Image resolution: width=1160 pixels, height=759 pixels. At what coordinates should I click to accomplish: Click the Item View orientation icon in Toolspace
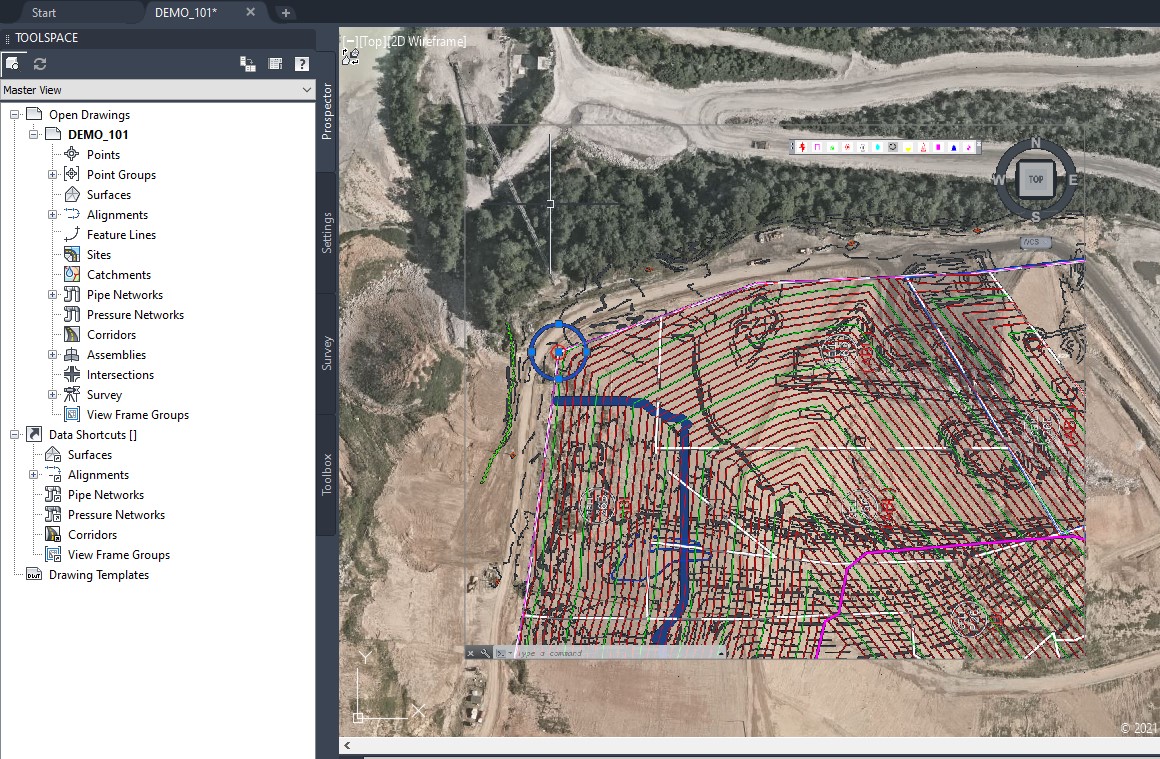pyautogui.click(x=247, y=63)
